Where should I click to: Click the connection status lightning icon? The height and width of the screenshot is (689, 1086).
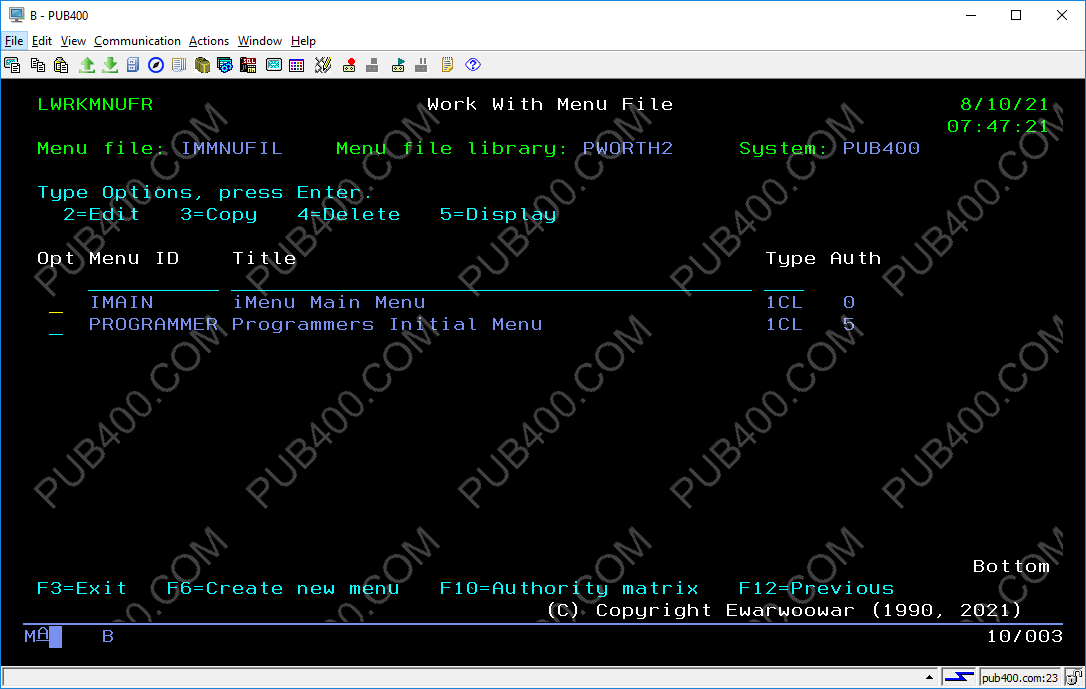point(959,677)
